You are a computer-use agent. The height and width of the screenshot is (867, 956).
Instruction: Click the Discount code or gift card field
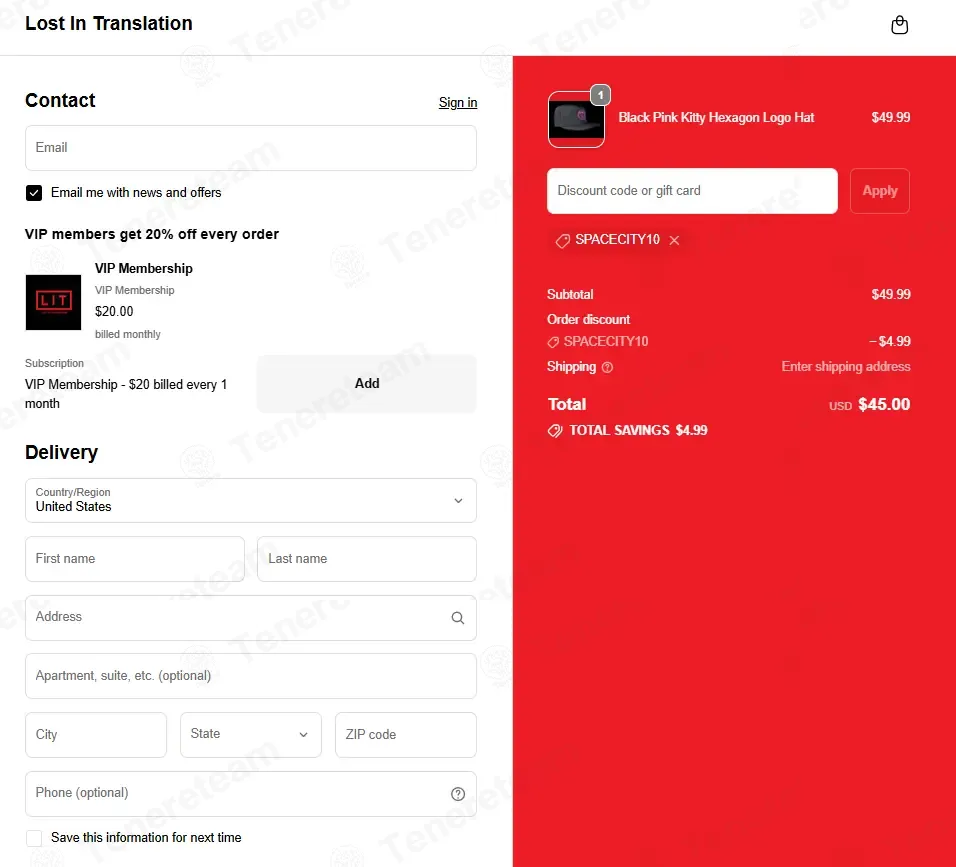[692, 191]
